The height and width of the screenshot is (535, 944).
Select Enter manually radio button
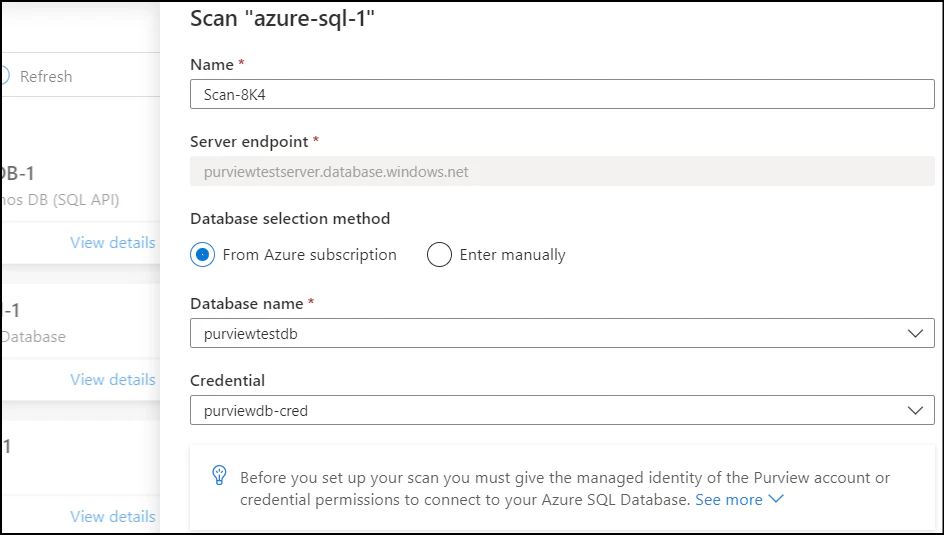point(439,255)
